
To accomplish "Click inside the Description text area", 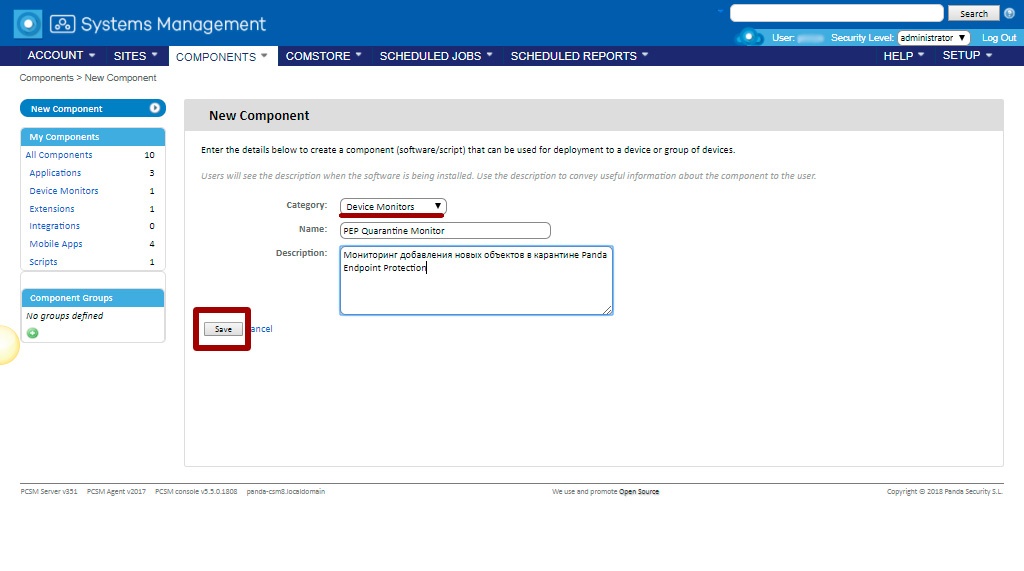I will tap(476, 280).
